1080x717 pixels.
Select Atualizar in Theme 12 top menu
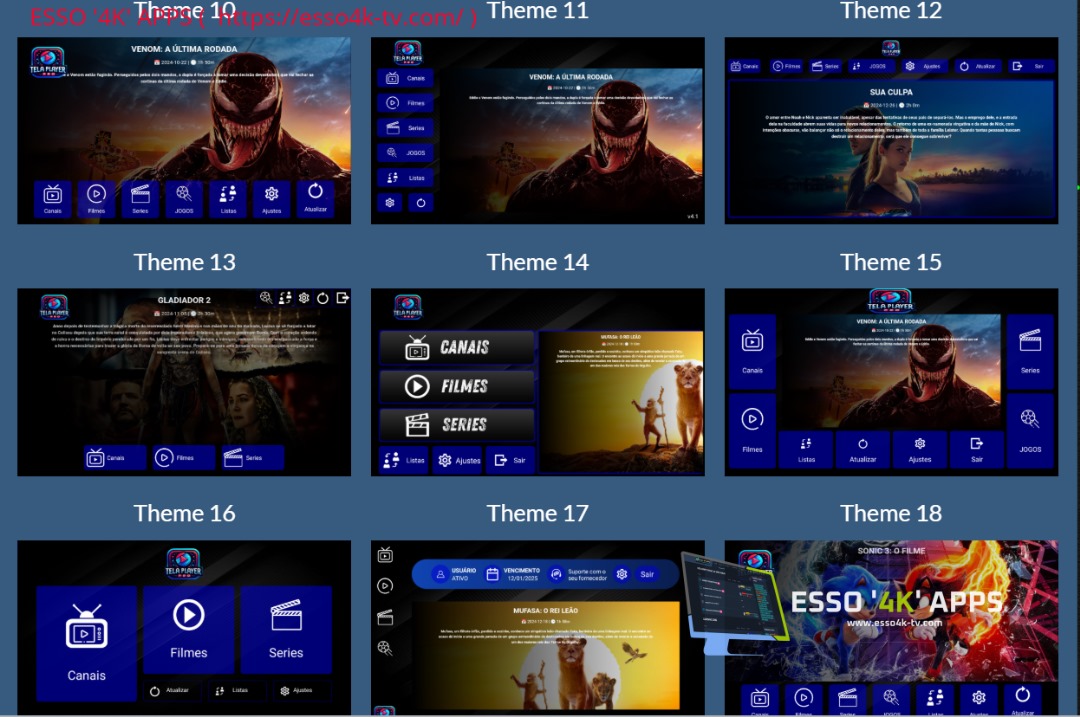977,66
